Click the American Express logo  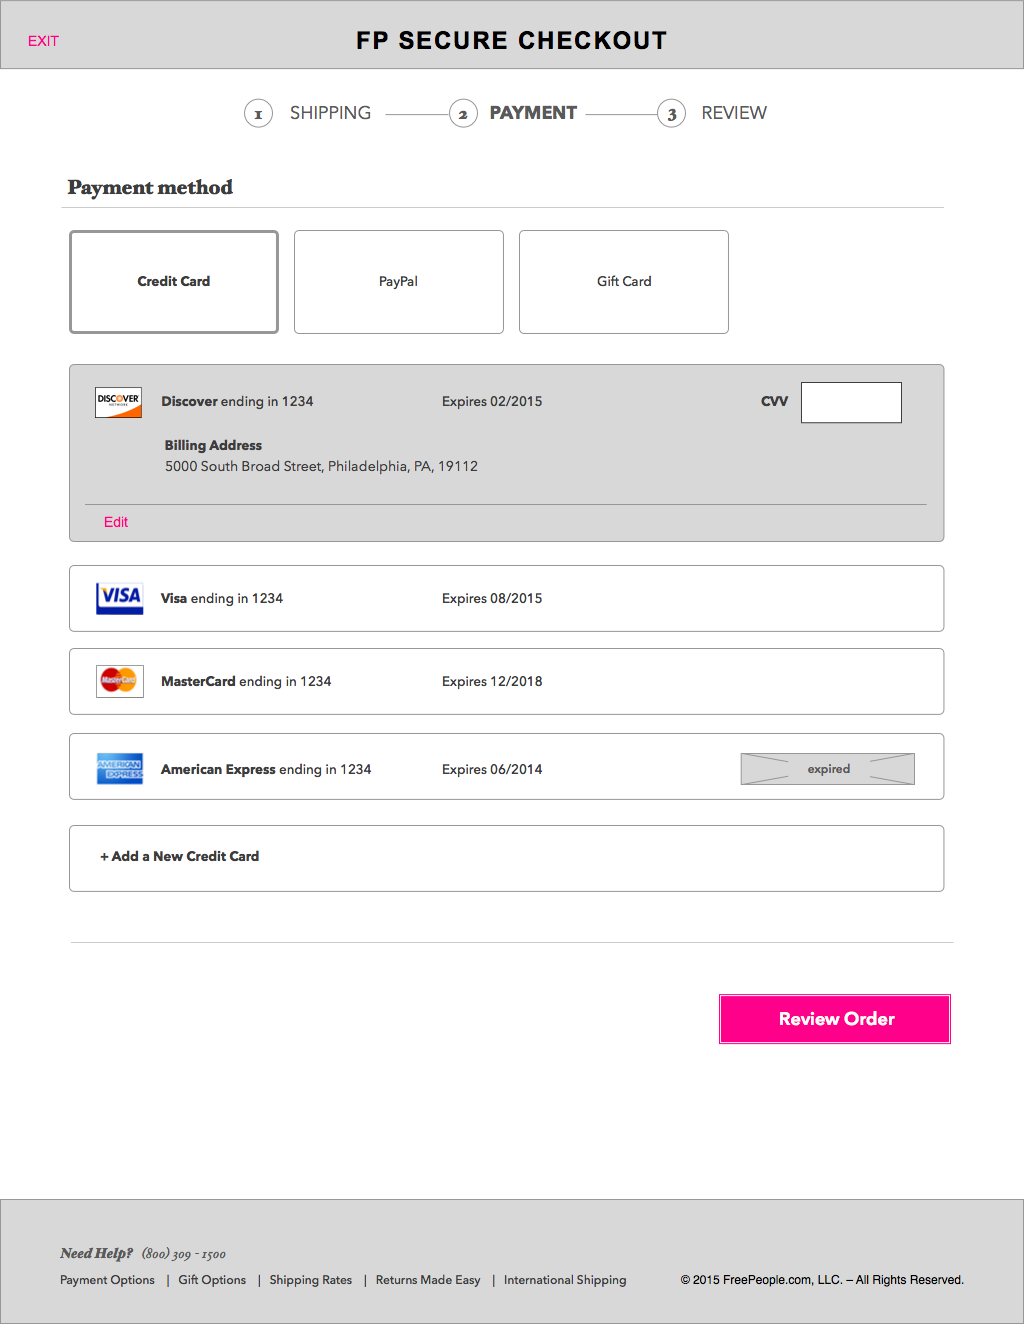pos(119,769)
